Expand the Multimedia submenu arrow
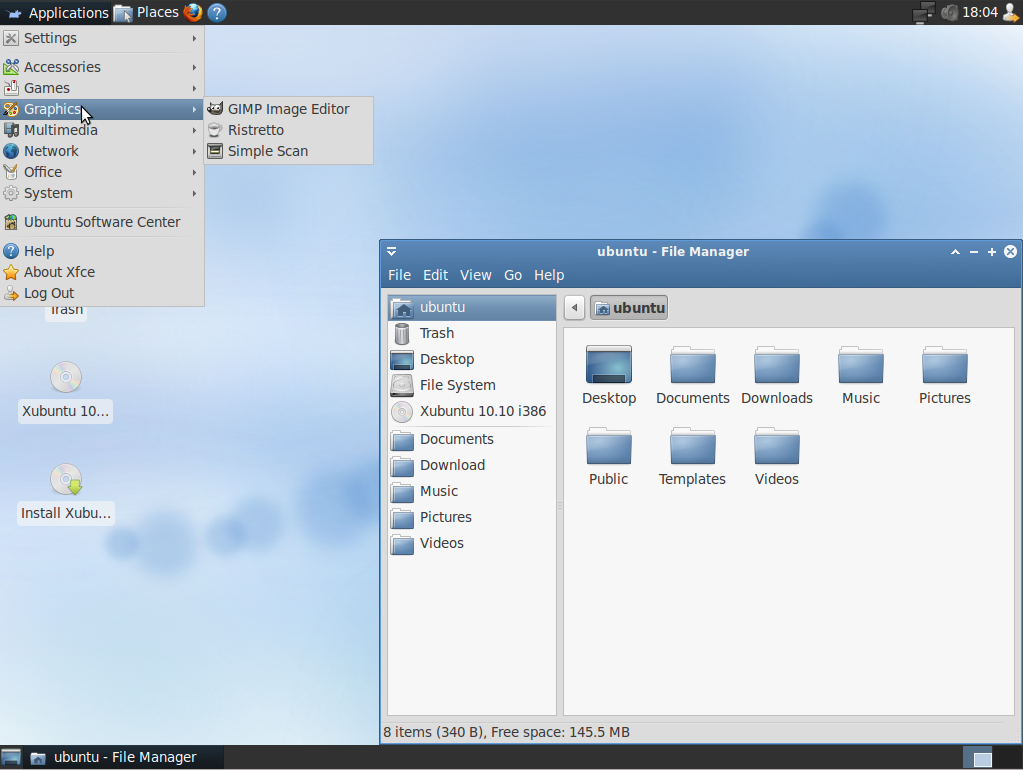Screen dimensions: 1023x770 point(194,131)
